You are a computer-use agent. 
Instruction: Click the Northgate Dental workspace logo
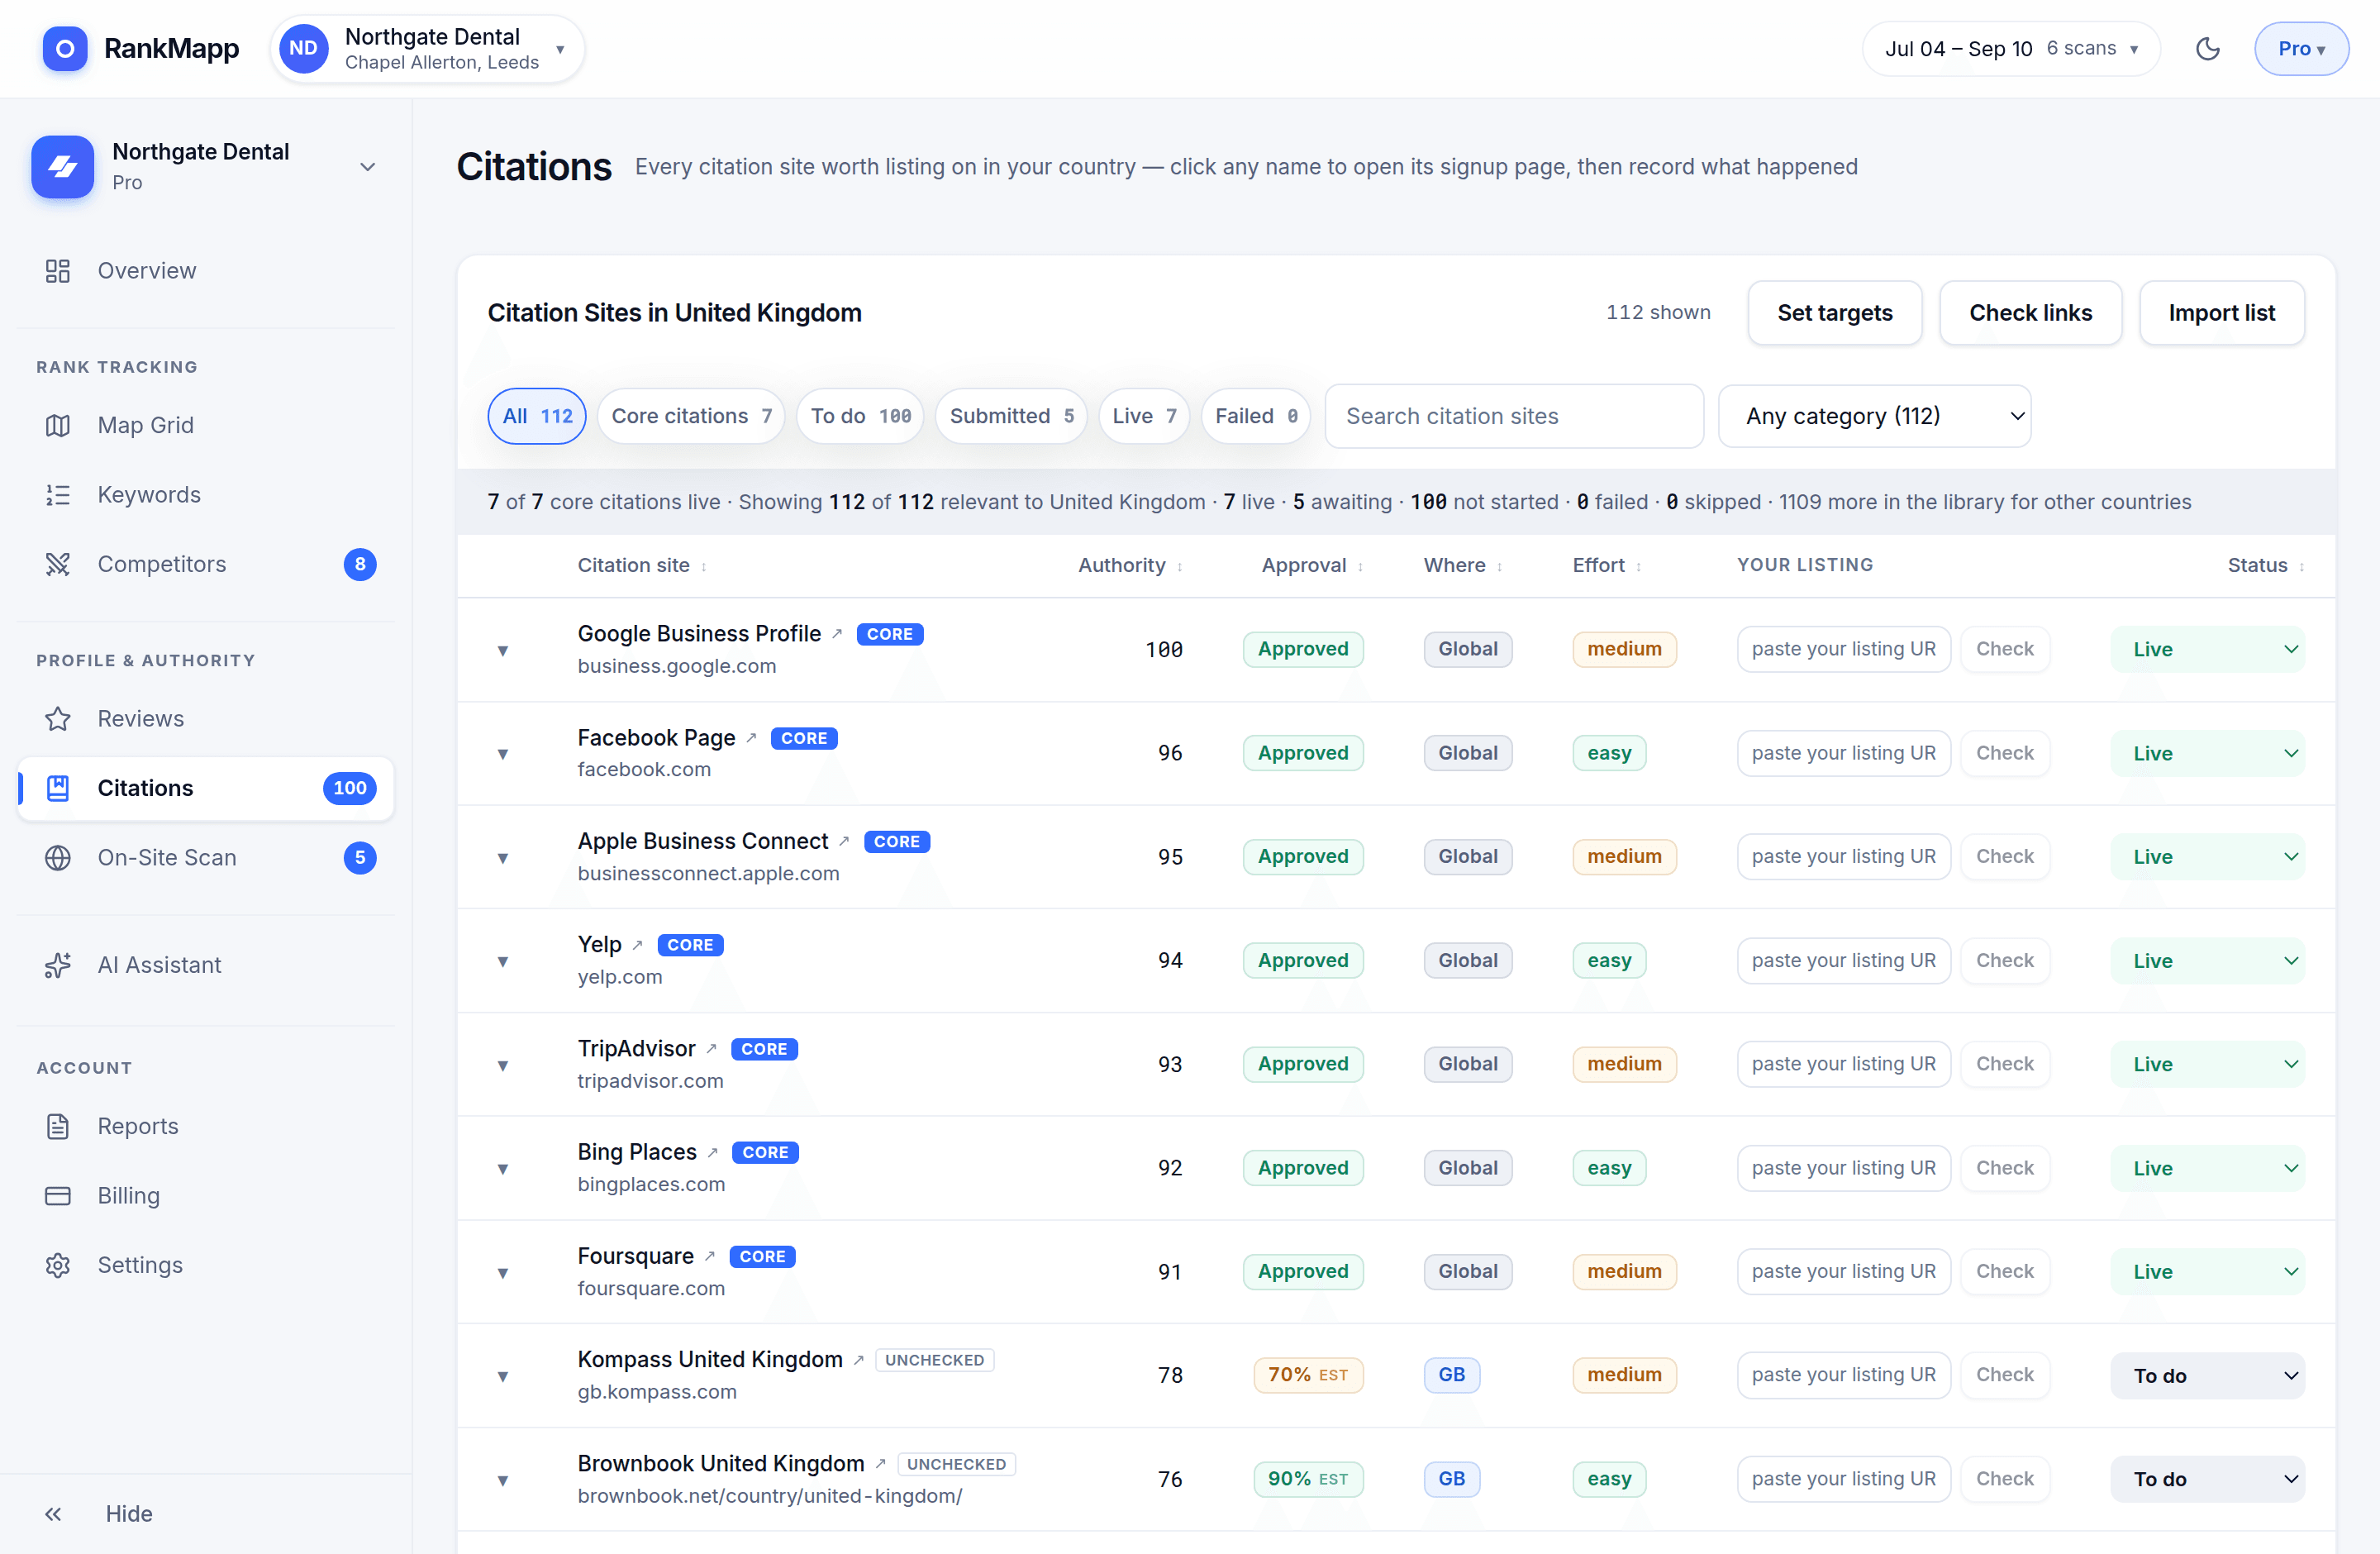(x=62, y=166)
